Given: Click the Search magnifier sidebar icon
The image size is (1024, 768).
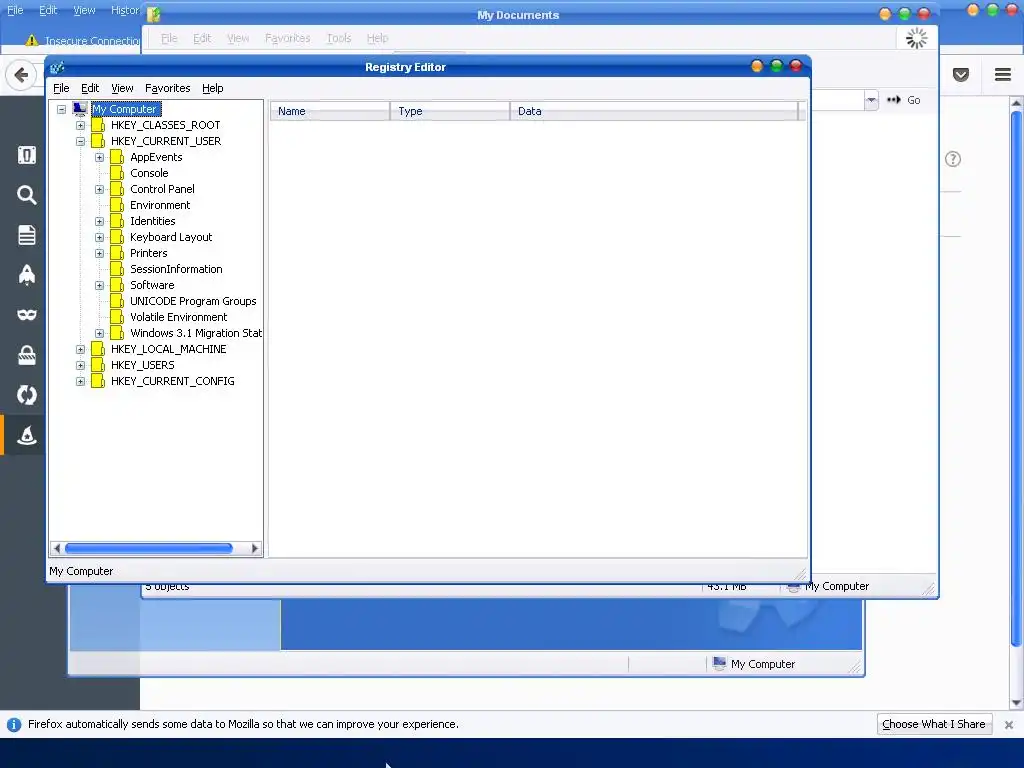Looking at the screenshot, I should (x=27, y=195).
